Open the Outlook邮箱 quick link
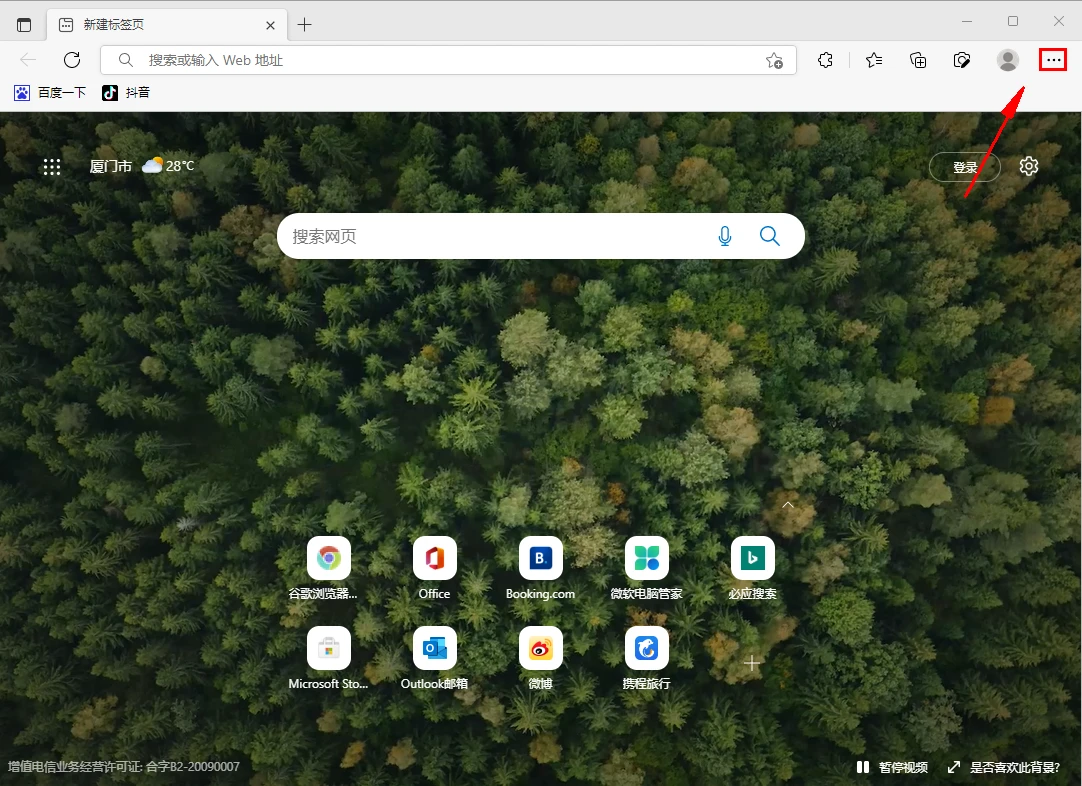1082x786 pixels. pos(435,658)
